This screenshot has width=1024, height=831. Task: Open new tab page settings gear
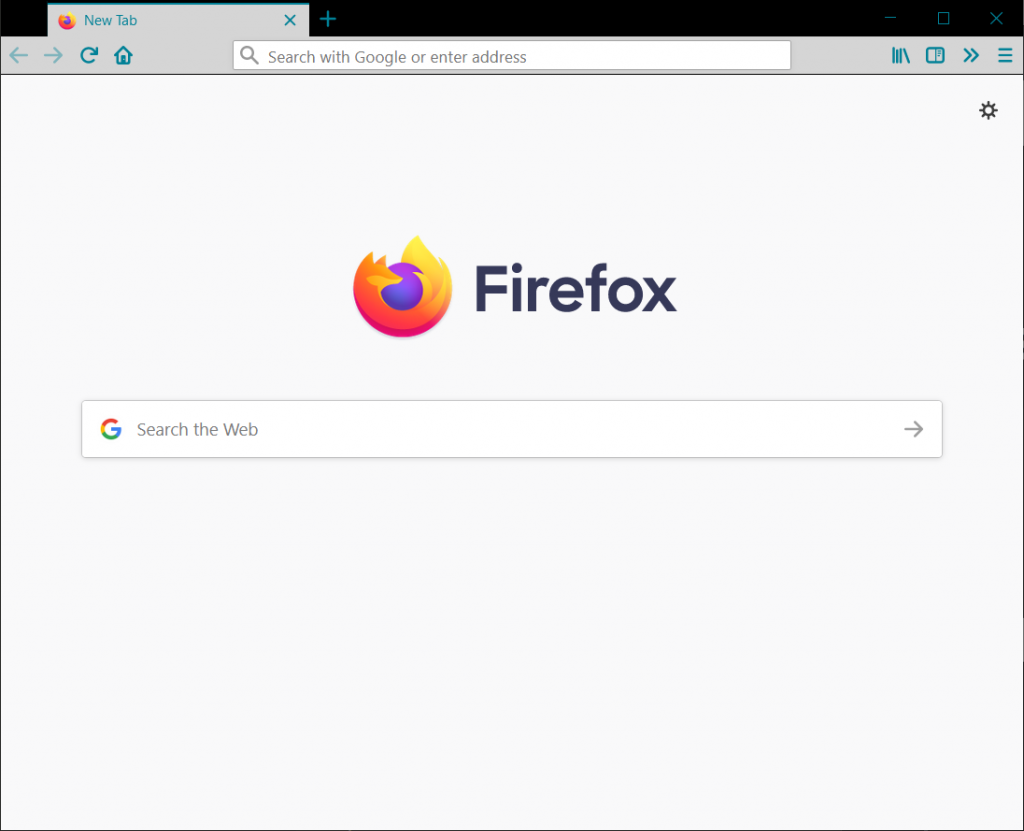coord(988,110)
